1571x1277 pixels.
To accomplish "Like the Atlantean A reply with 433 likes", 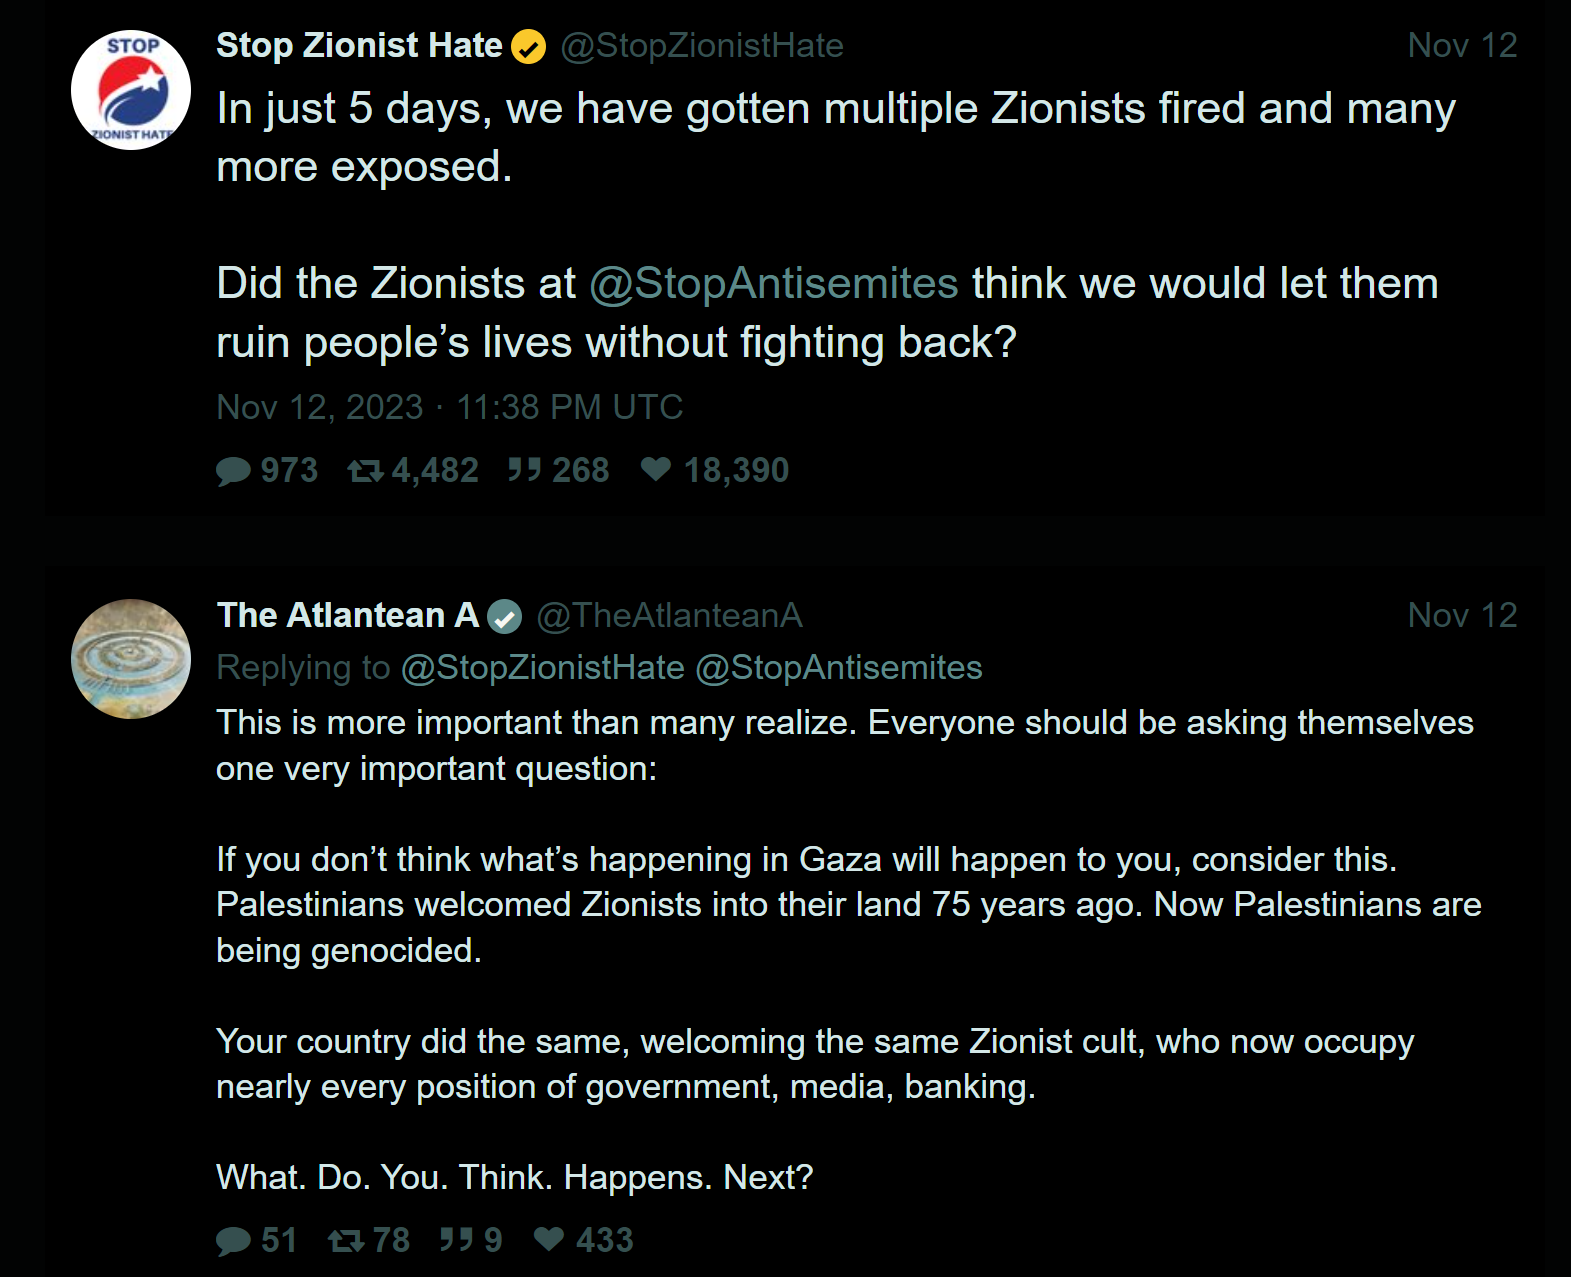I will pyautogui.click(x=549, y=1240).
